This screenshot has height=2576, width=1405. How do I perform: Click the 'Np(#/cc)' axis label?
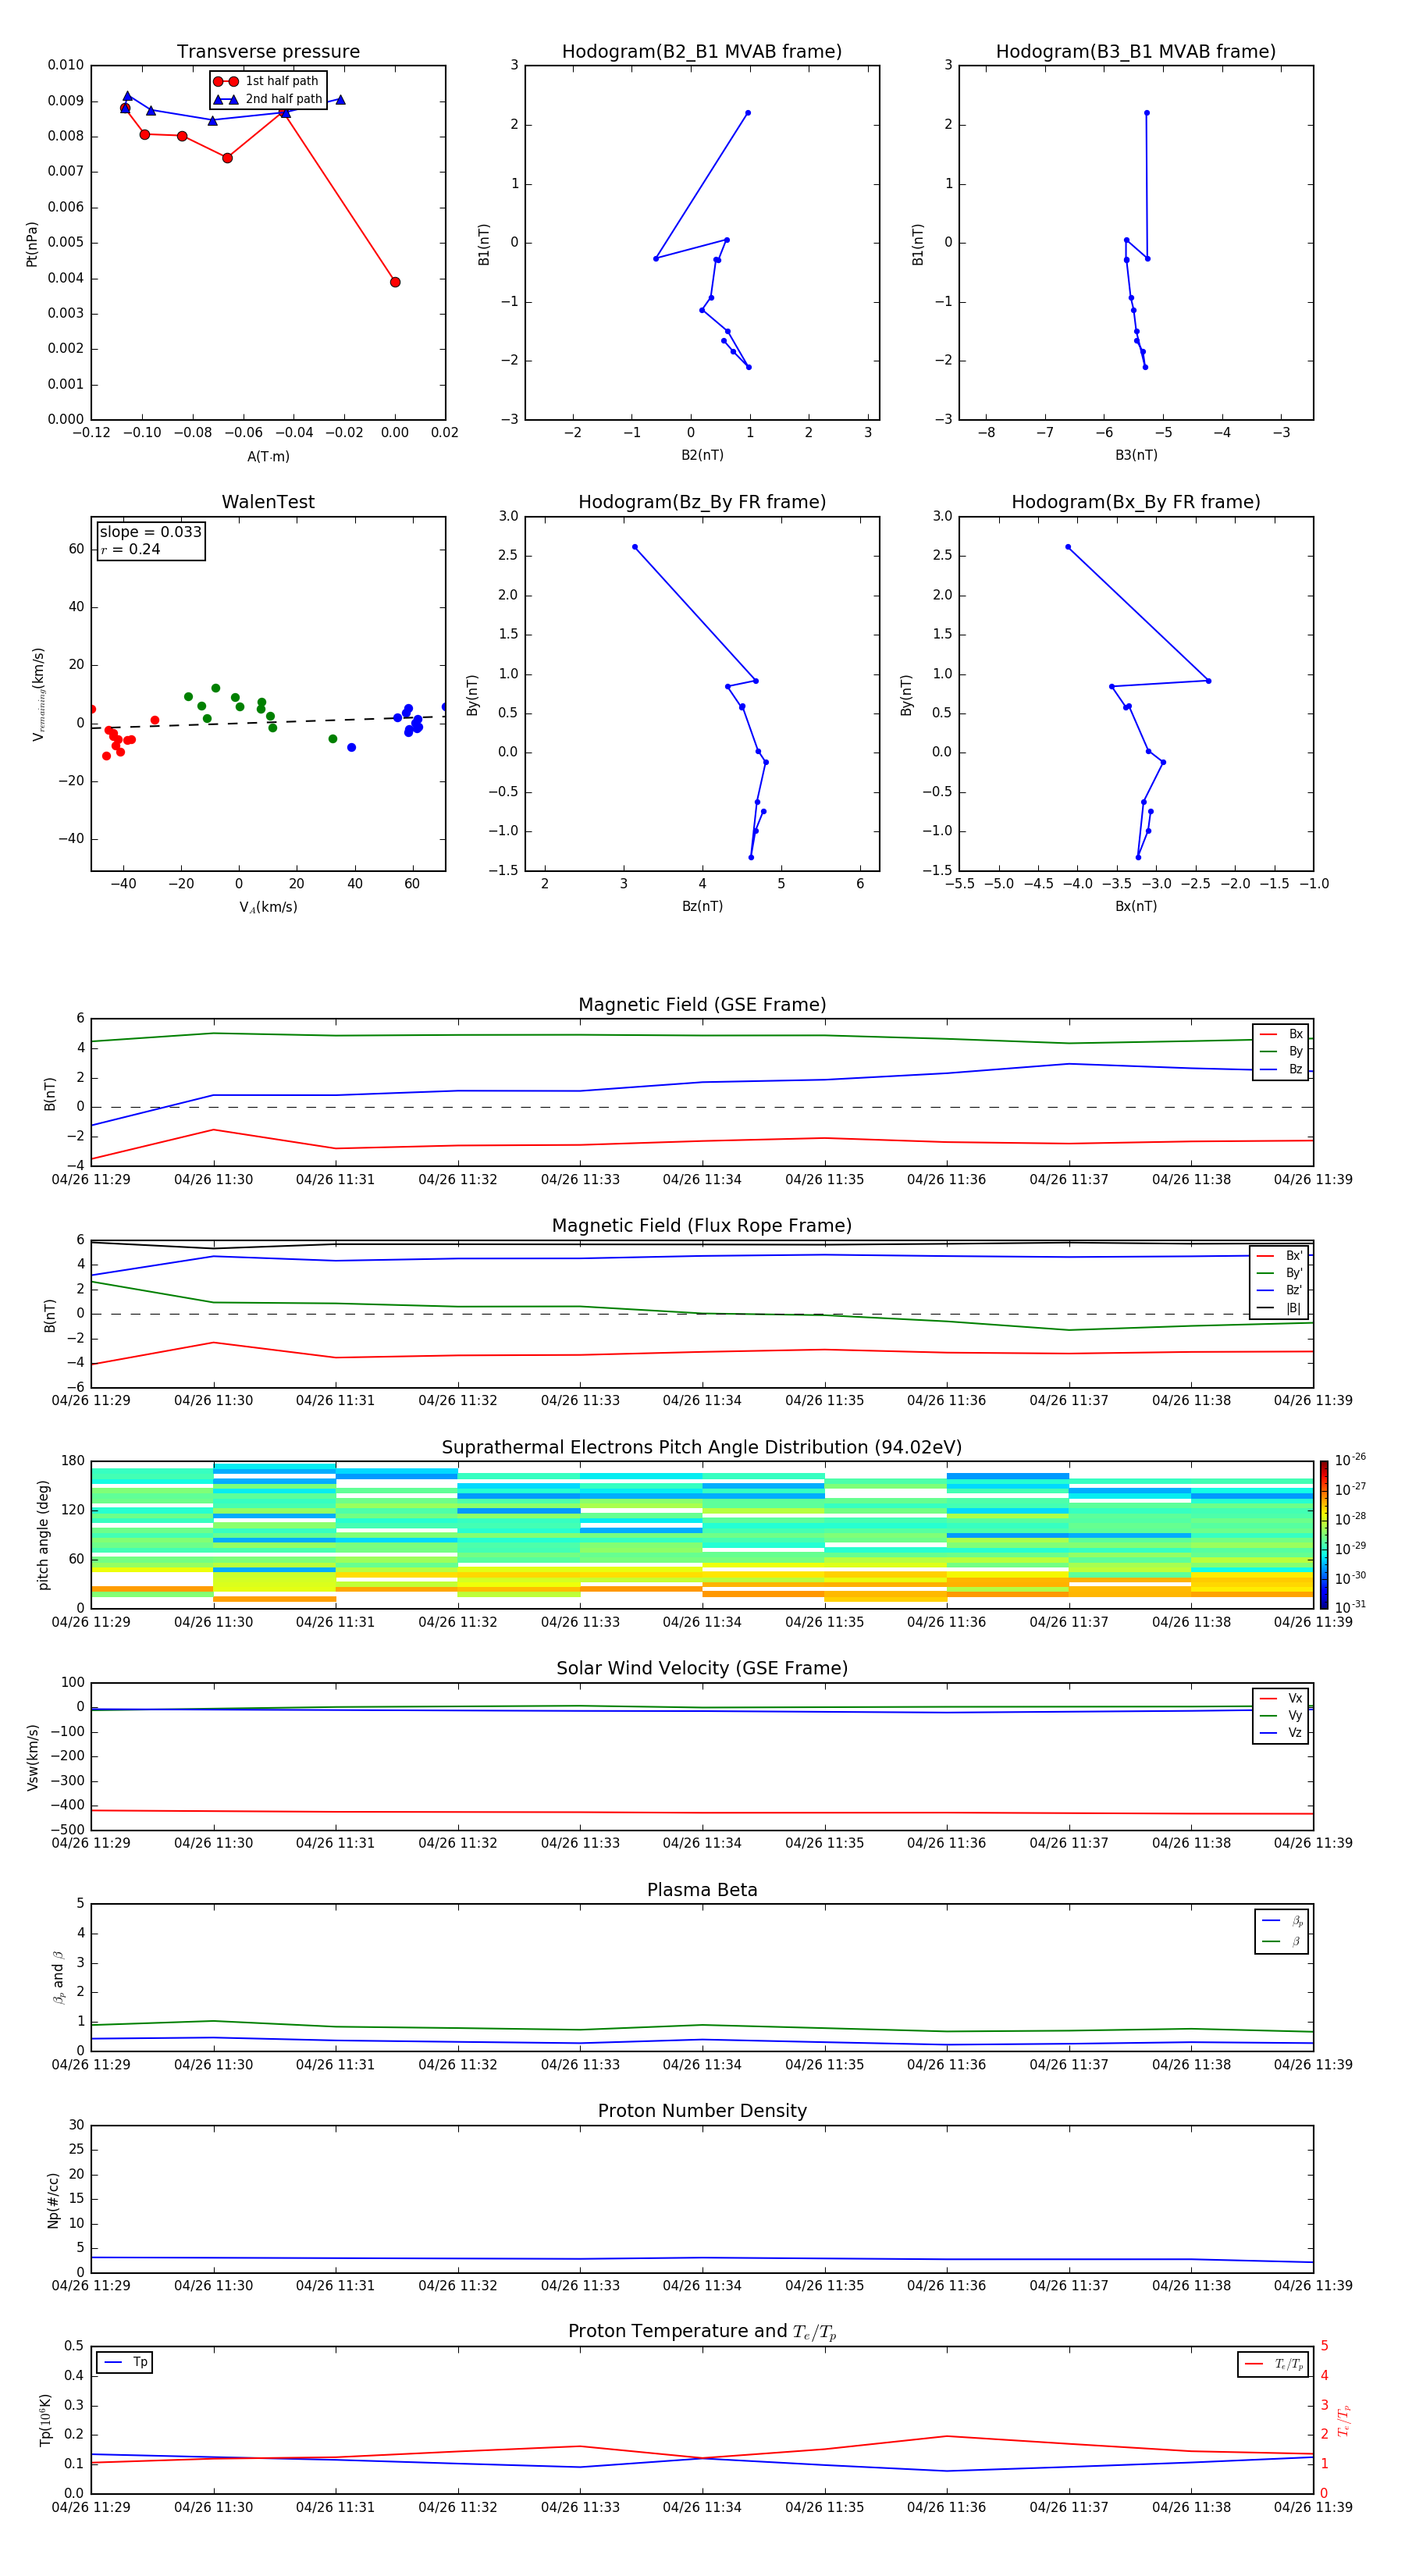pyautogui.click(x=53, y=2200)
